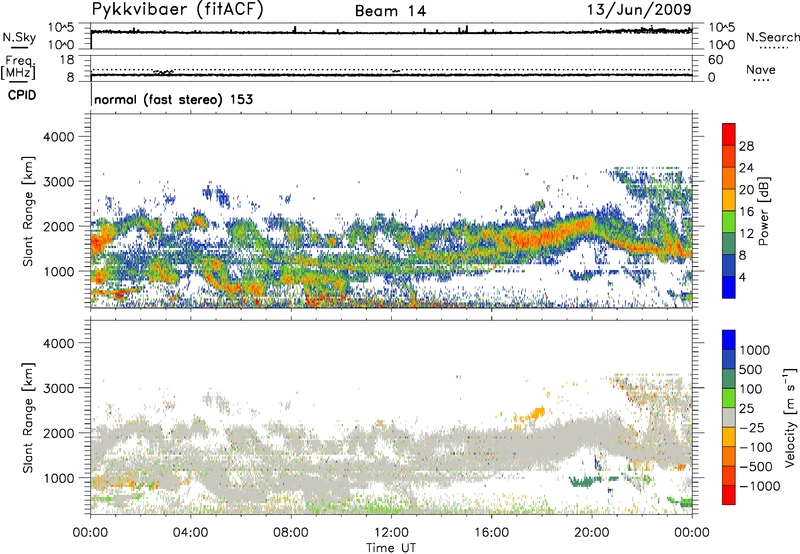The image size is (800, 554).
Task: Select the 3000 tick of the power panel
Action: [x=59, y=182]
